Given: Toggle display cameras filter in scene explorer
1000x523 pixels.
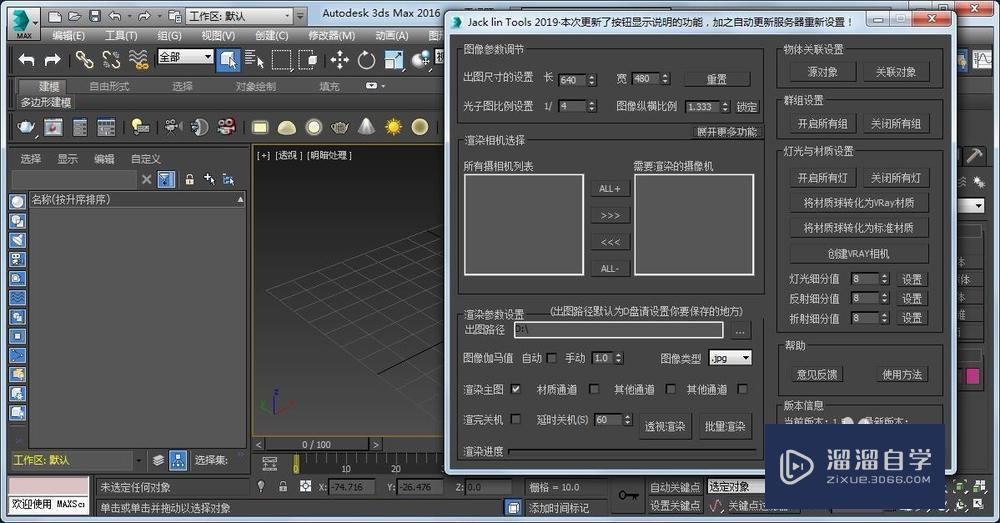Looking at the screenshot, I should click(17, 259).
